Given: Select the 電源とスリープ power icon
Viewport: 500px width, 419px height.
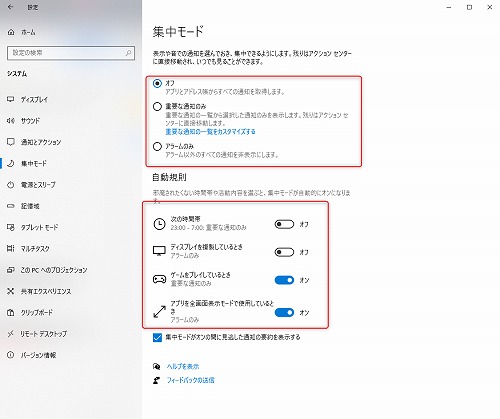Looking at the screenshot, I should click(11, 185).
